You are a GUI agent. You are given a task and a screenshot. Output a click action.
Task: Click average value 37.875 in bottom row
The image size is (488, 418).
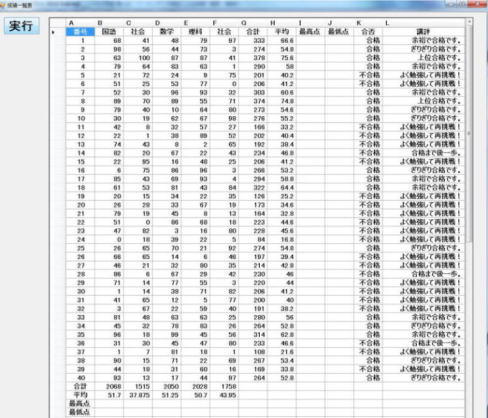click(x=142, y=395)
